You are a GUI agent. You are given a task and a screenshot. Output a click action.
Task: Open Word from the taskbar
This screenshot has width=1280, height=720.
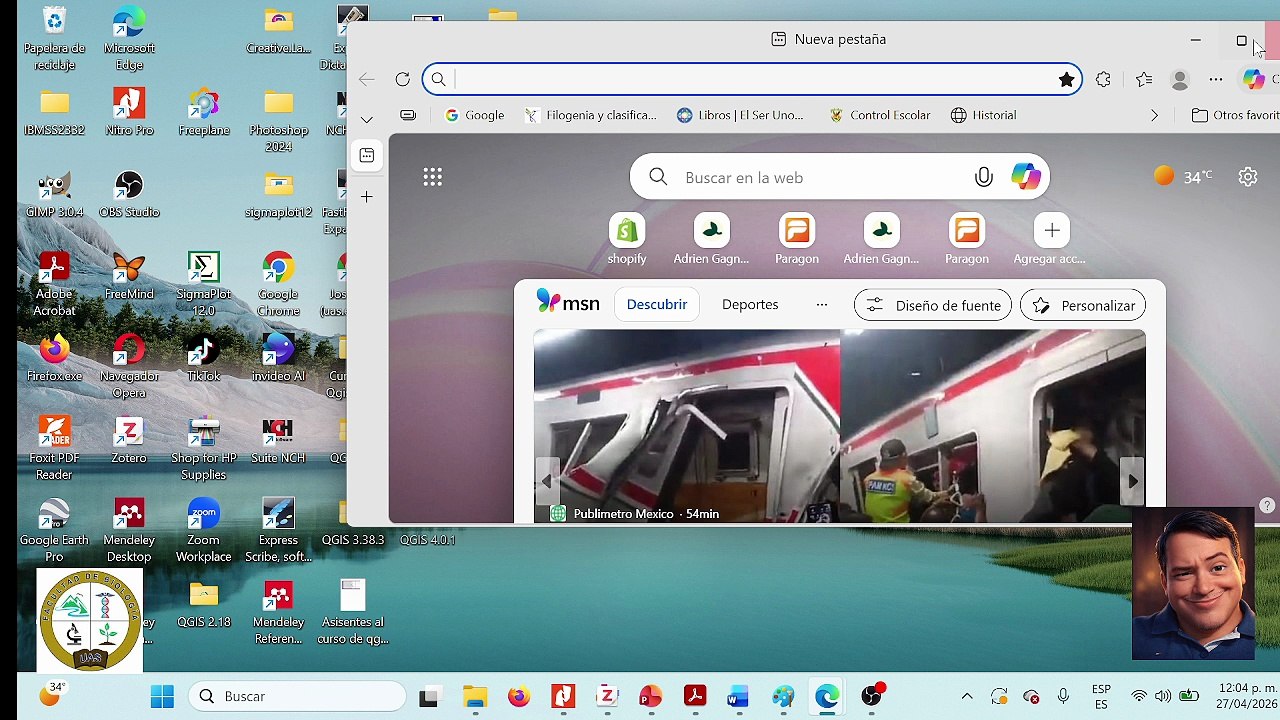coord(738,696)
